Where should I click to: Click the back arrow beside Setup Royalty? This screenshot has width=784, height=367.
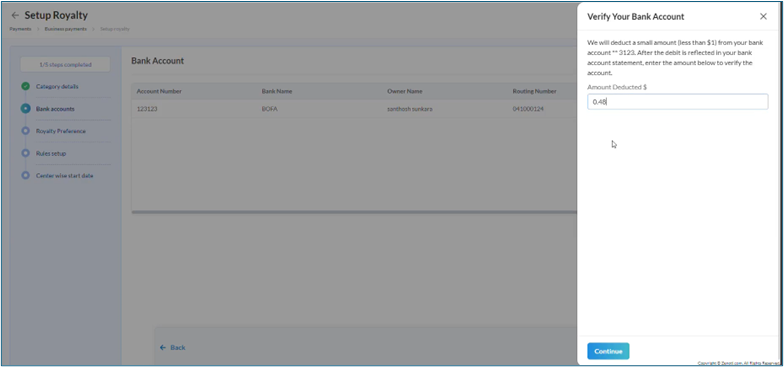point(15,16)
